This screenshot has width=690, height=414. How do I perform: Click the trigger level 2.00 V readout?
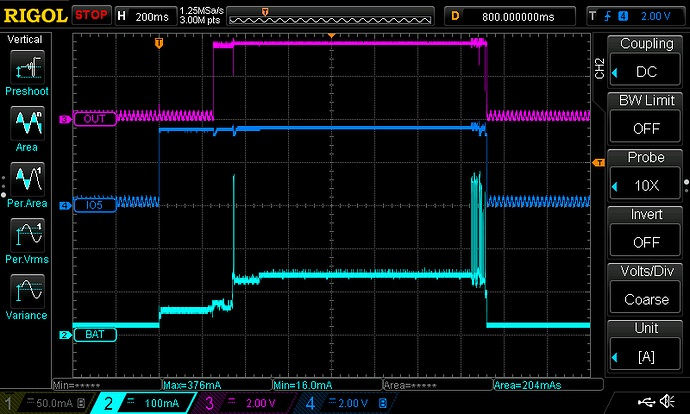[655, 16]
